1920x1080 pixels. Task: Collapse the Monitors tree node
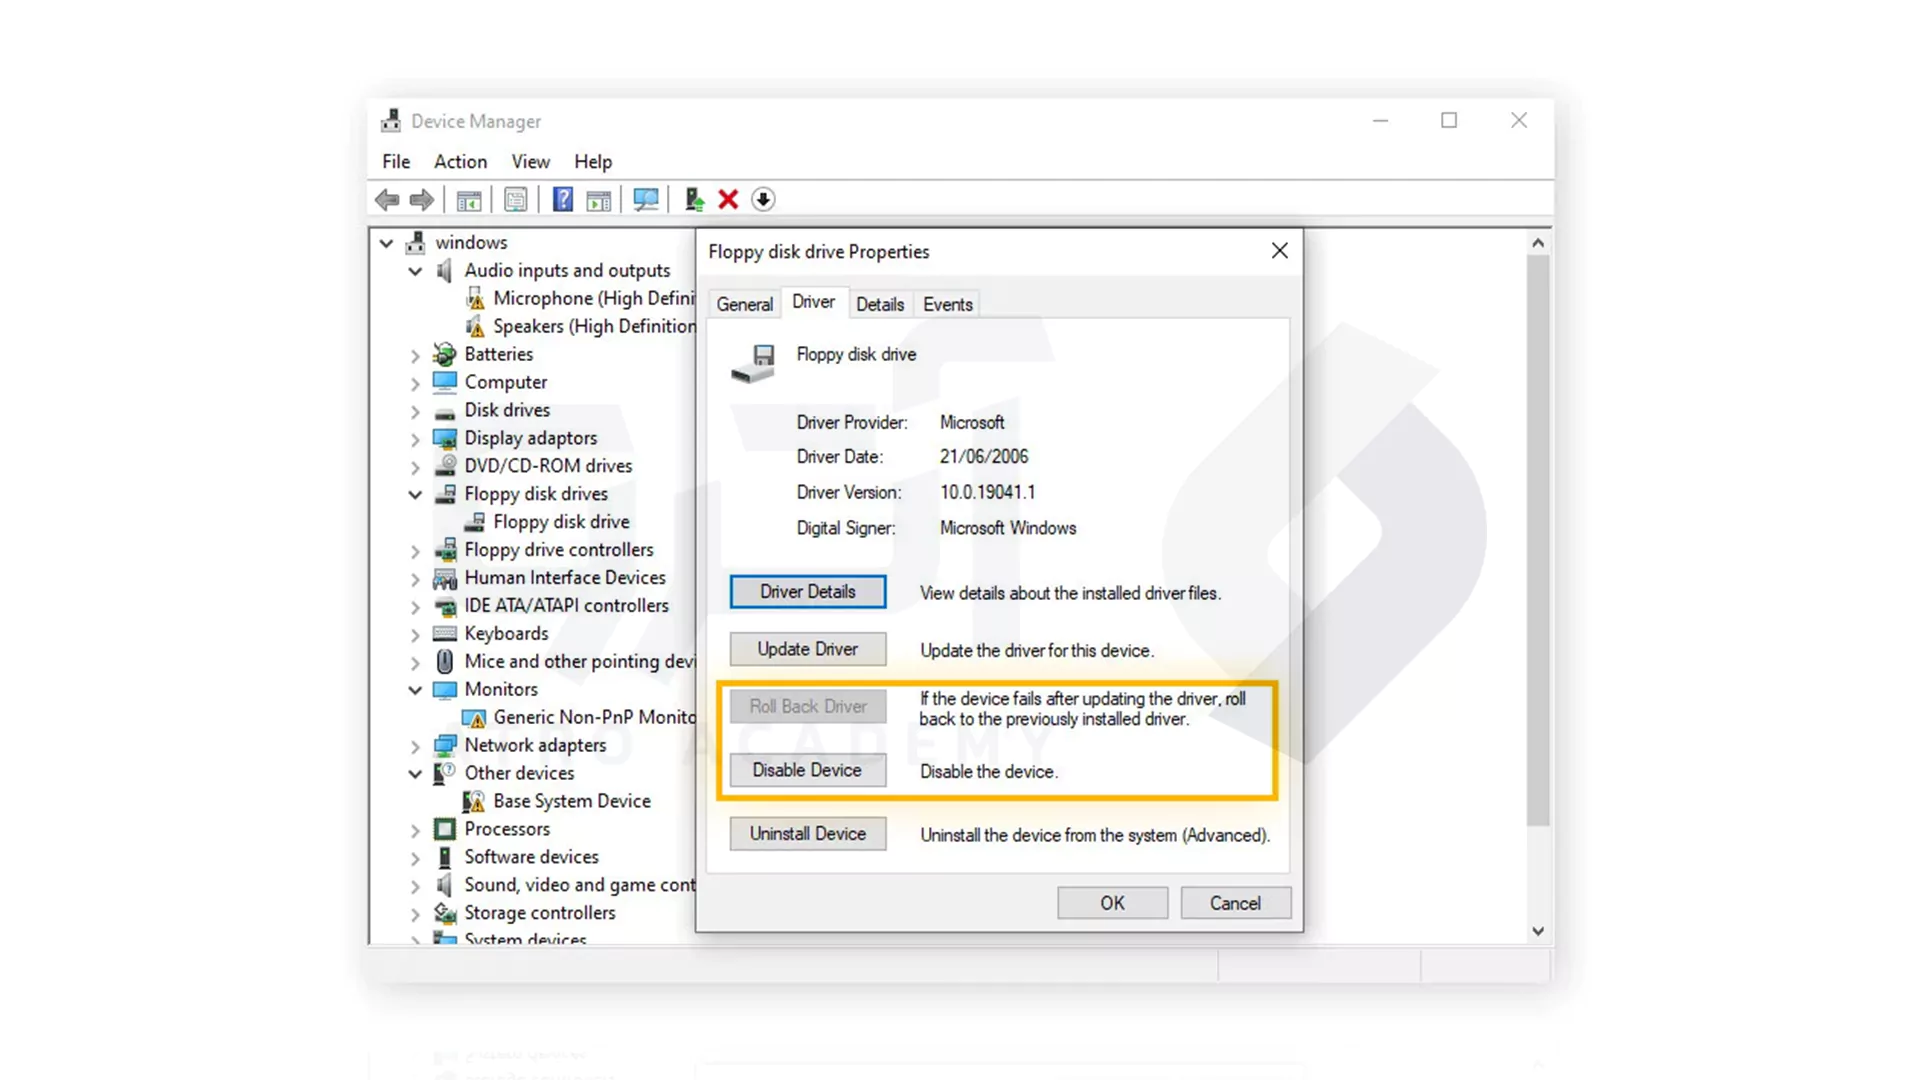[x=415, y=690]
